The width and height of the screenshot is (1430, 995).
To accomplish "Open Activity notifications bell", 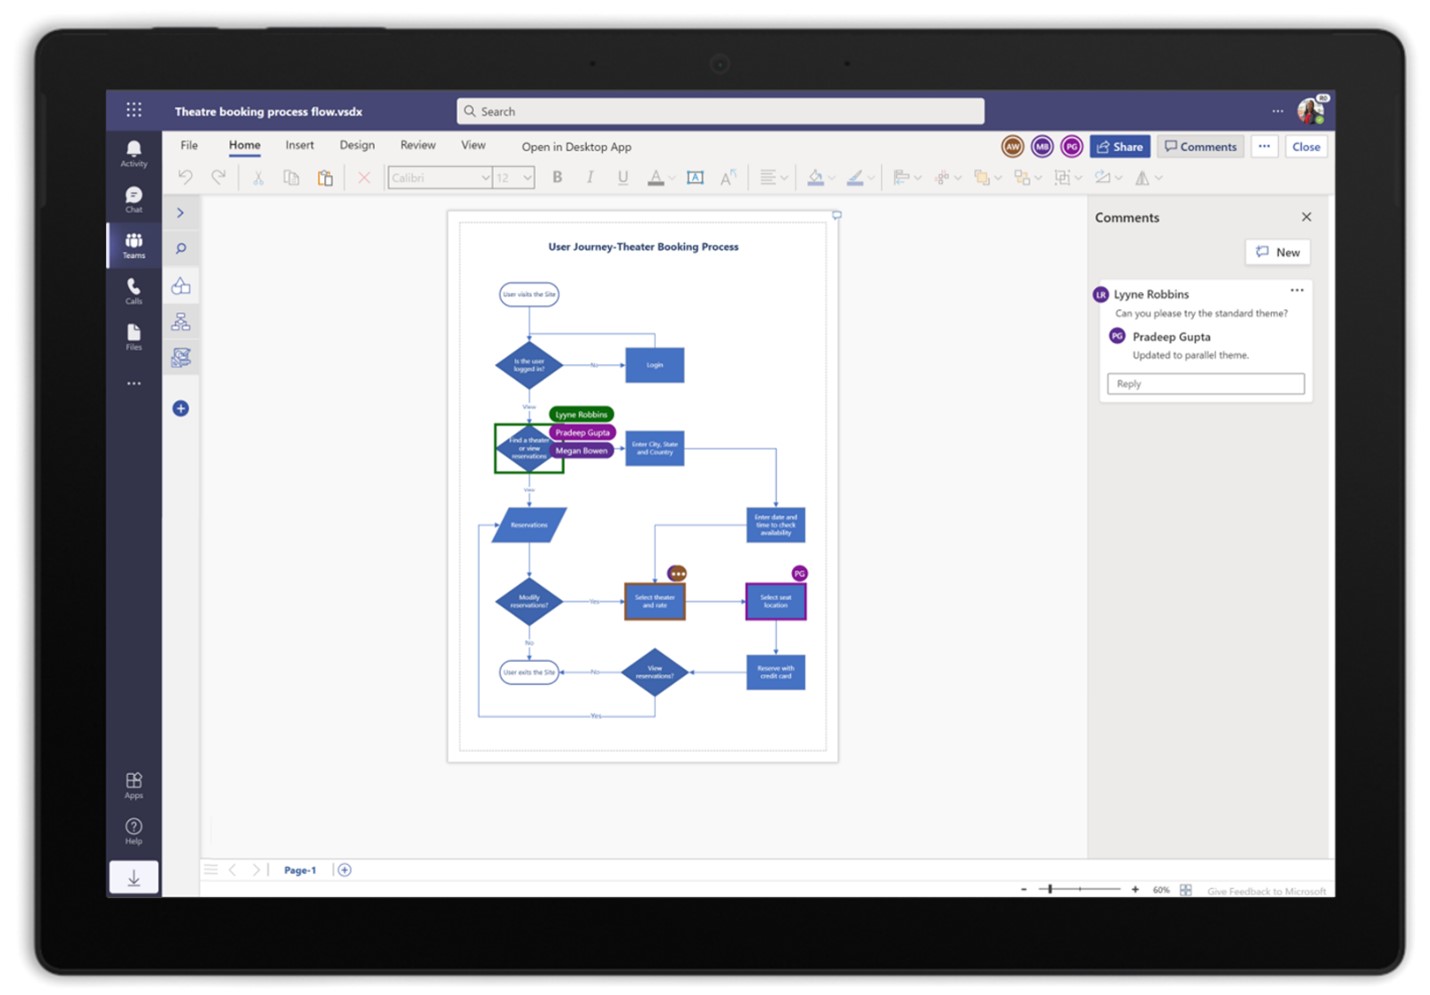I will 133,153.
